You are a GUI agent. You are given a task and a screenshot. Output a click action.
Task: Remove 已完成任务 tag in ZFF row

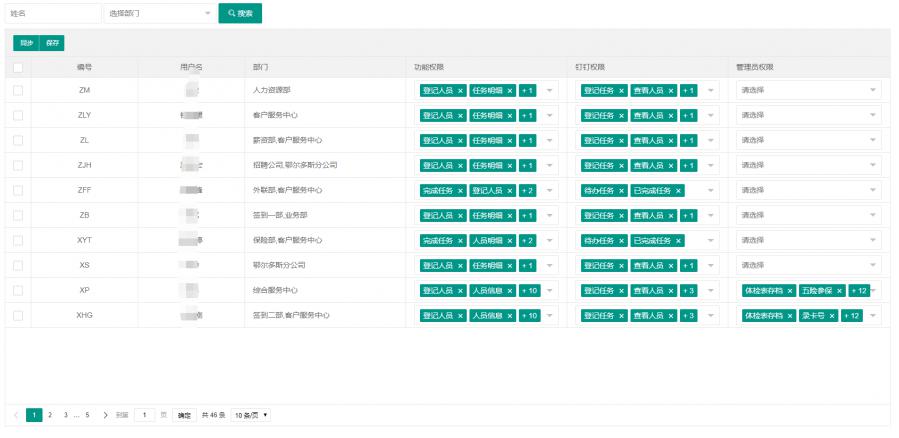click(x=679, y=190)
